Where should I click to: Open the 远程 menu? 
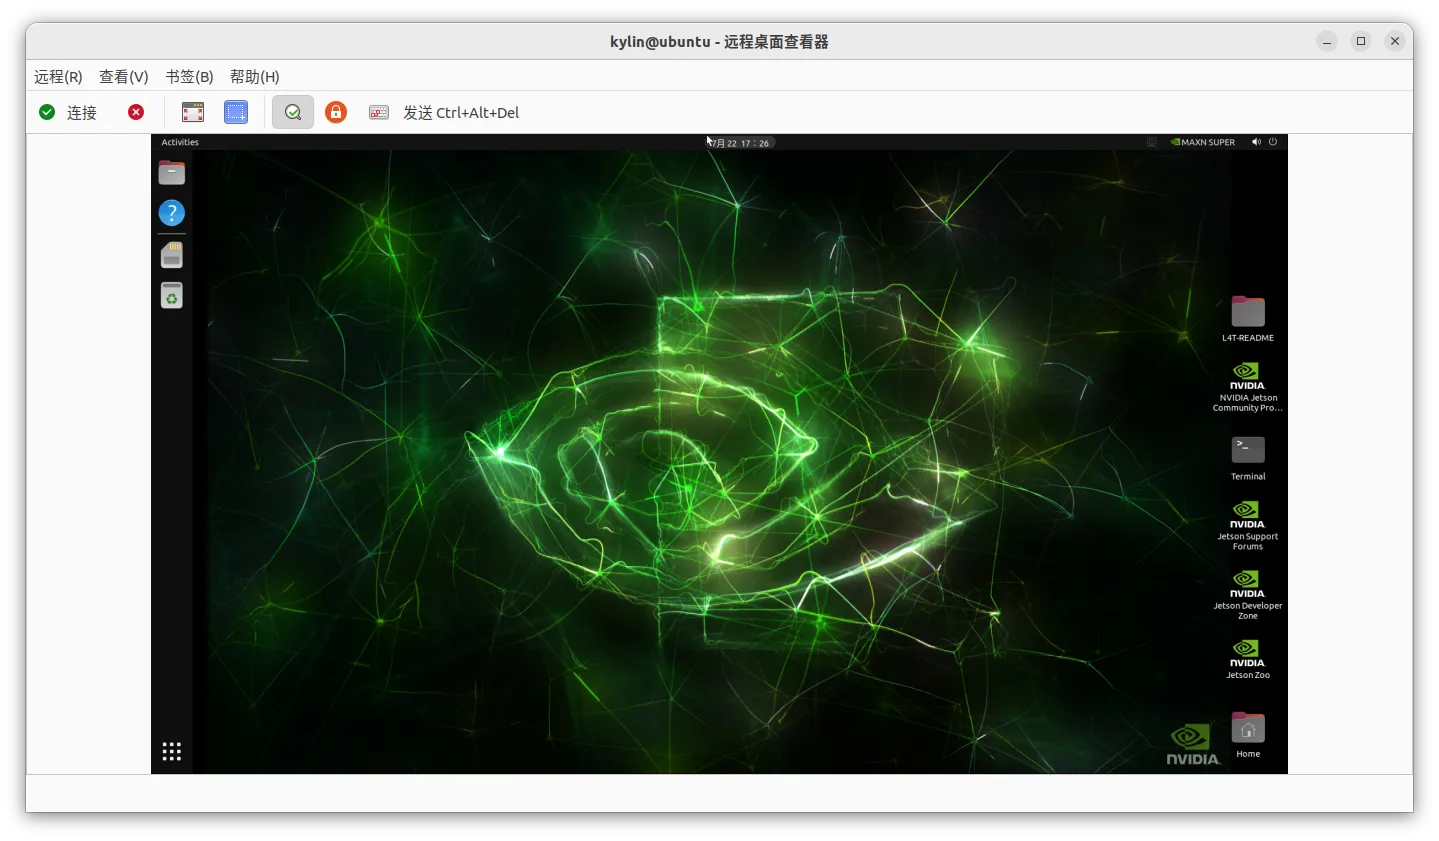(57, 76)
